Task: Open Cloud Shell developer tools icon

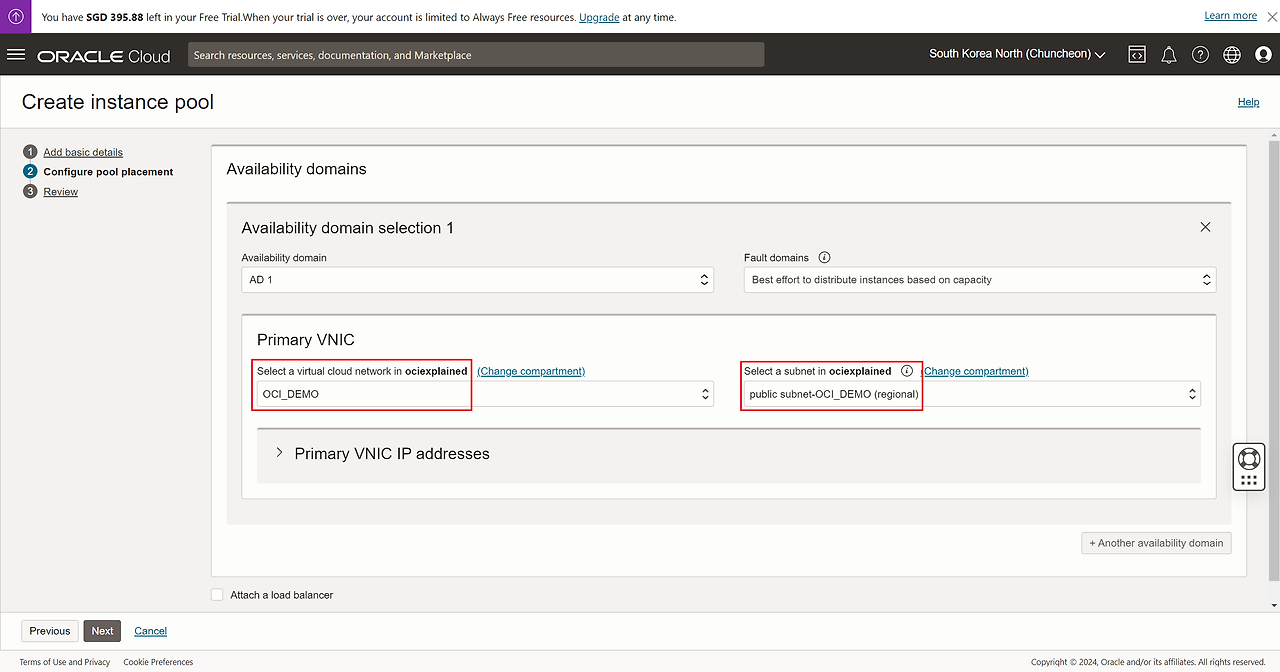Action: [x=1137, y=55]
